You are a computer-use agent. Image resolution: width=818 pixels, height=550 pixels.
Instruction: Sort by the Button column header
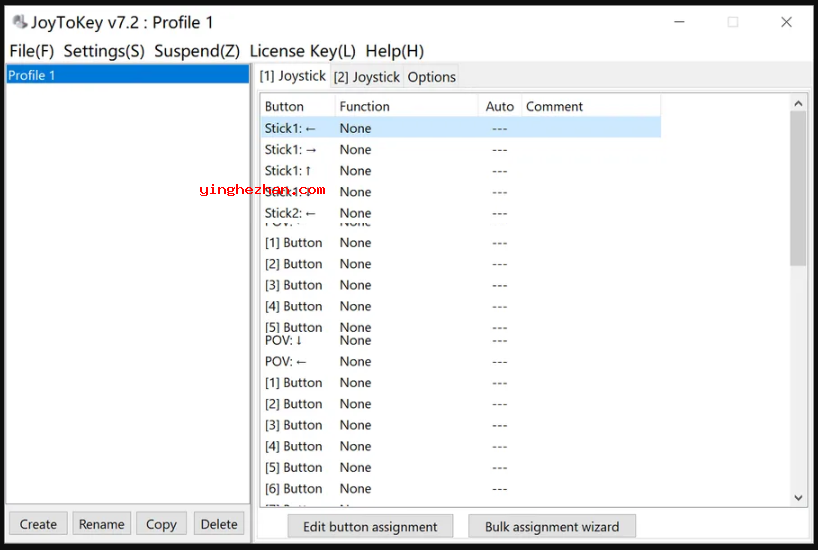tap(297, 106)
